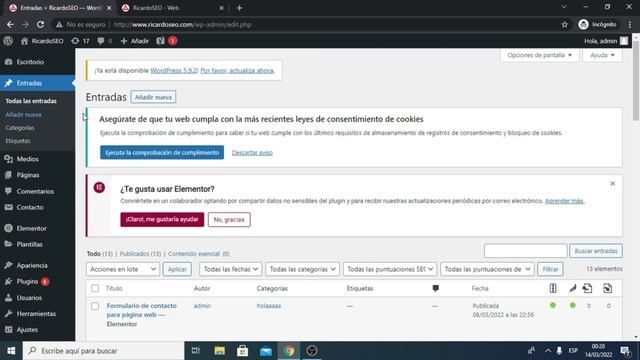The height and width of the screenshot is (360, 640).
Task: Click Todas las entradas submenu item
Action: point(31,101)
